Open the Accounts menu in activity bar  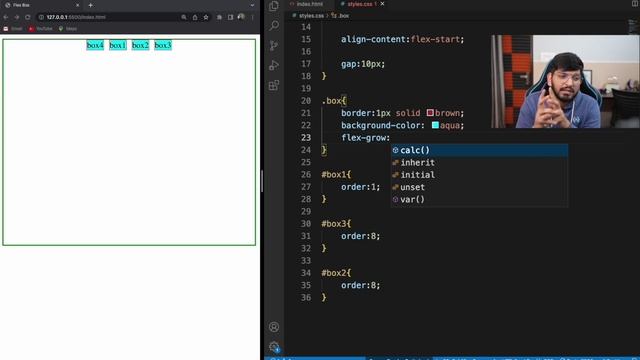[x=274, y=327]
